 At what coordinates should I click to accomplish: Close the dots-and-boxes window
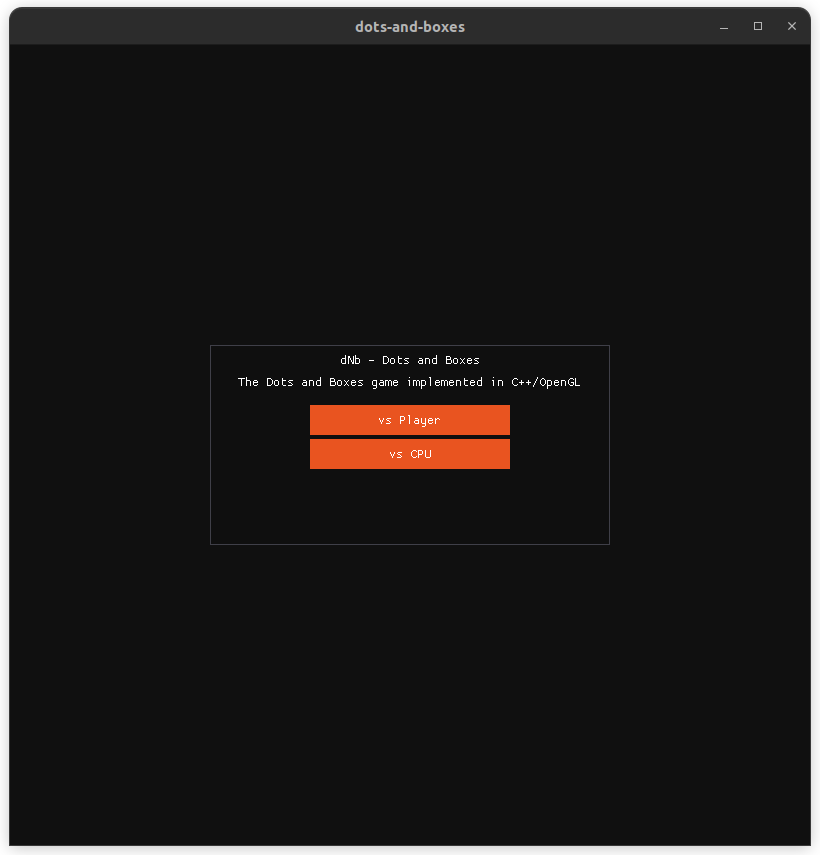click(792, 26)
